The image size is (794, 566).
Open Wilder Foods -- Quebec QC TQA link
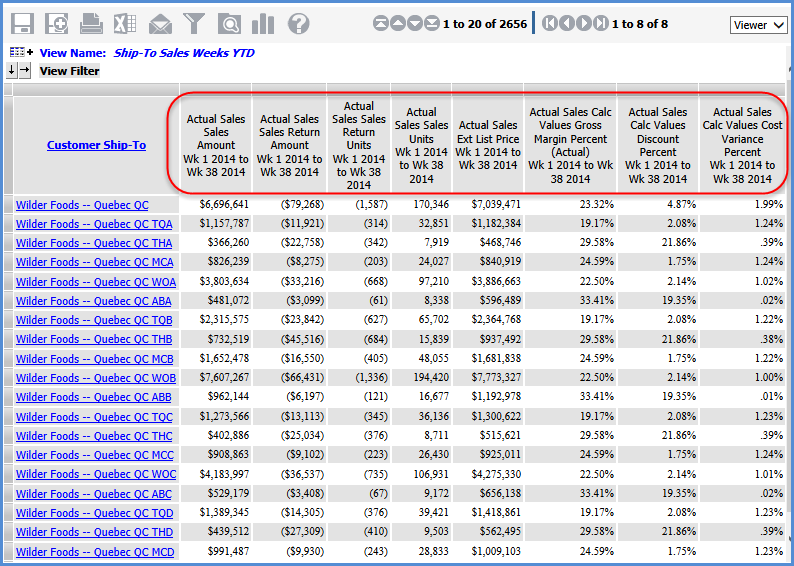(x=94, y=224)
